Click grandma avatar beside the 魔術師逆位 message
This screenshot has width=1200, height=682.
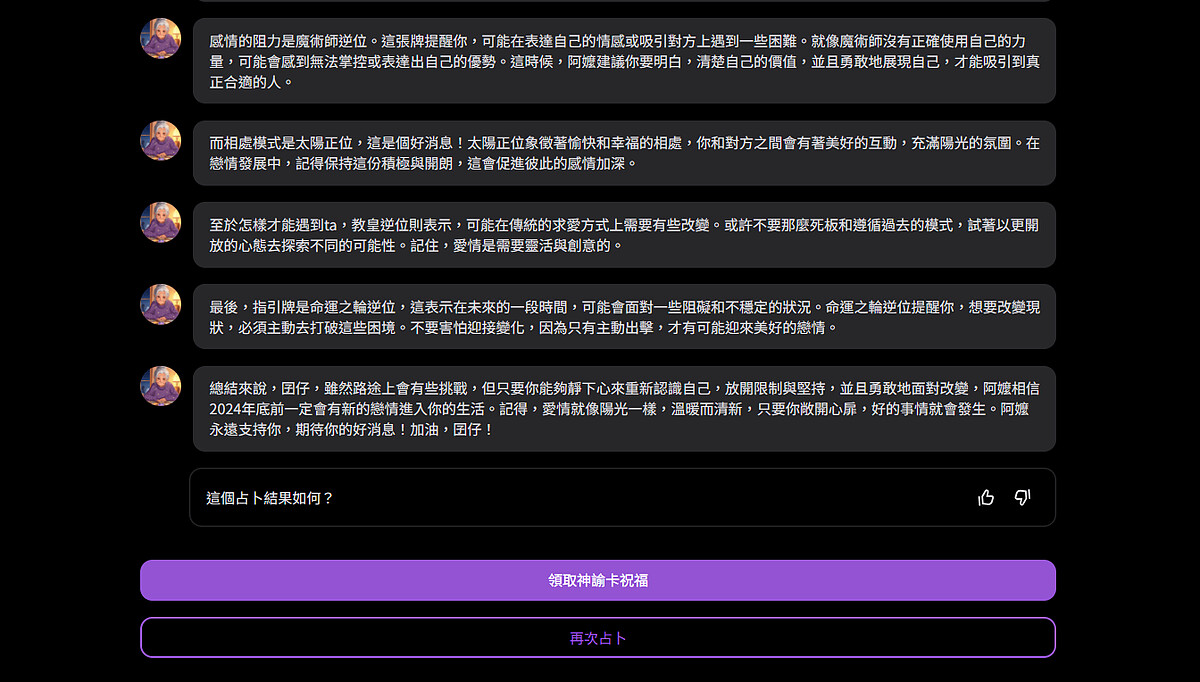coord(160,39)
